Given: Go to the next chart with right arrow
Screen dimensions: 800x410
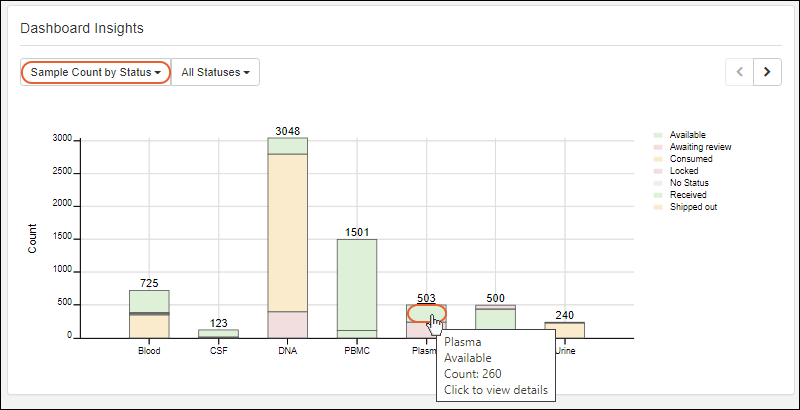Looking at the screenshot, I should click(767, 72).
